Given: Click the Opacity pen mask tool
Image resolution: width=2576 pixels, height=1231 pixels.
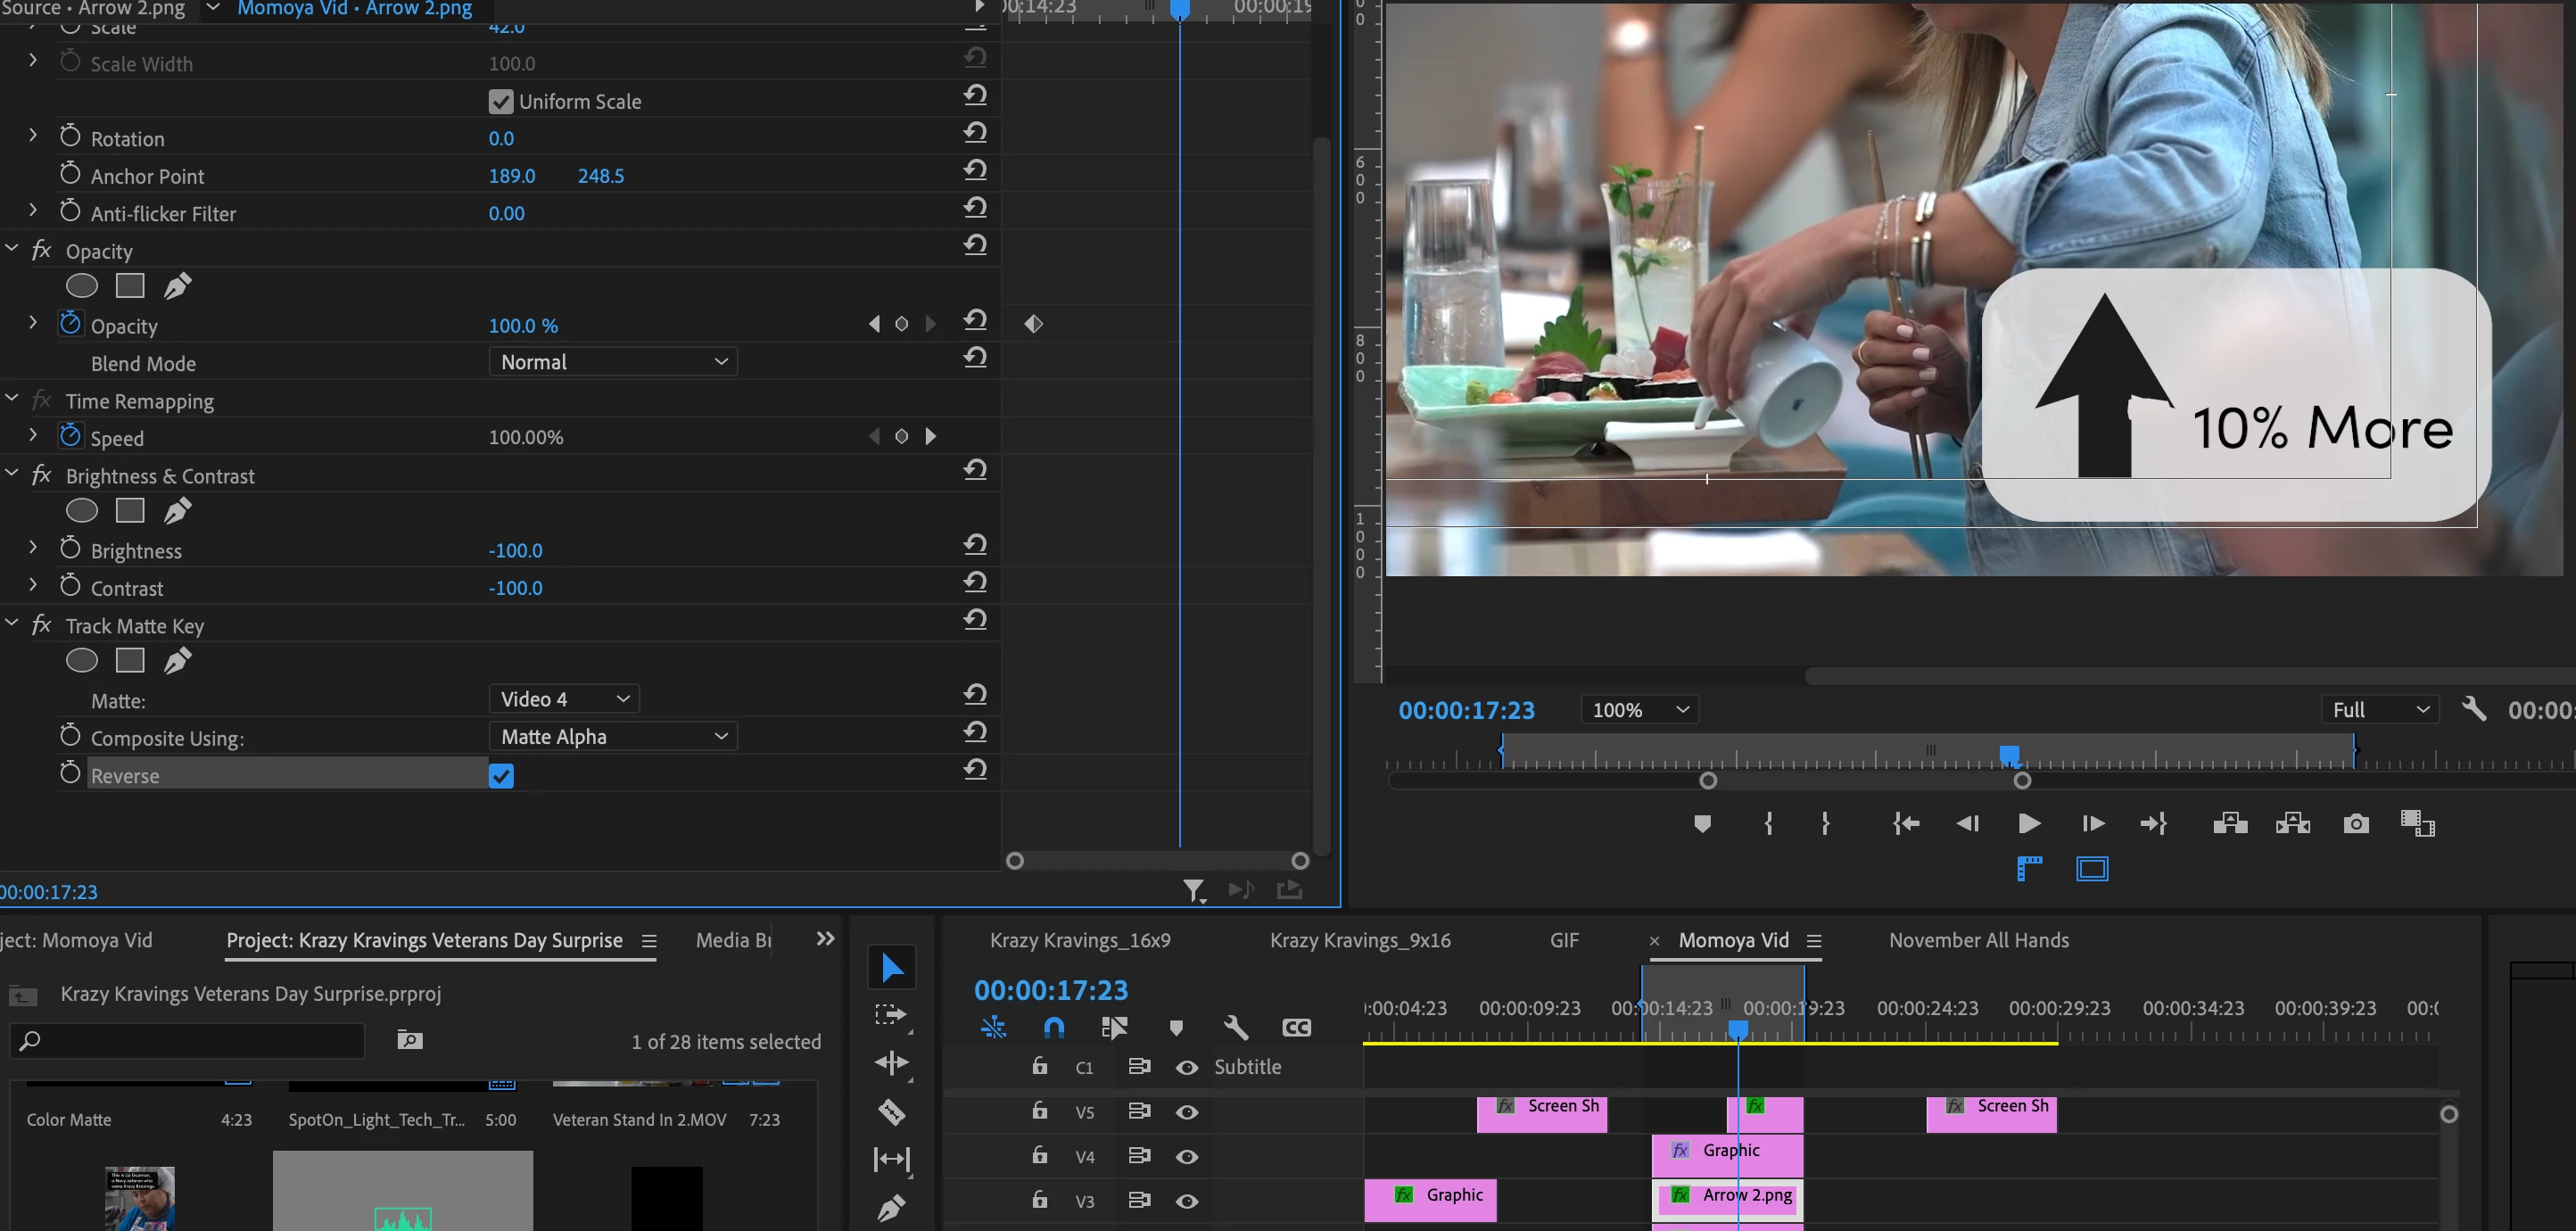Looking at the screenshot, I should (x=177, y=286).
